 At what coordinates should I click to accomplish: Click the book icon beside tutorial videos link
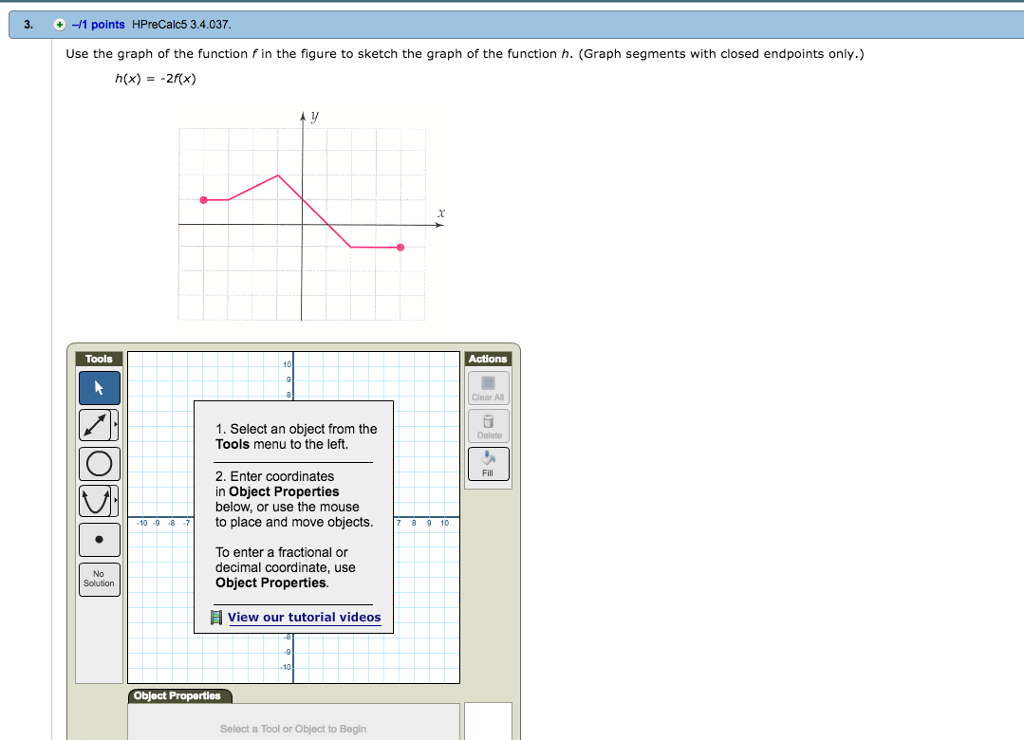tap(216, 617)
